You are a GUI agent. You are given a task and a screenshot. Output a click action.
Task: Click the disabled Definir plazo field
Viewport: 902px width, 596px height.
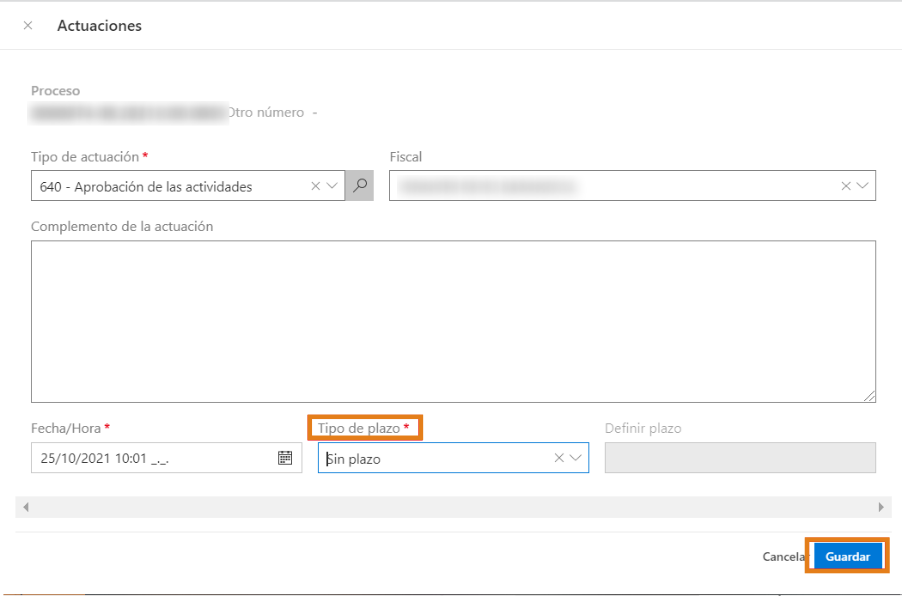(x=740, y=458)
